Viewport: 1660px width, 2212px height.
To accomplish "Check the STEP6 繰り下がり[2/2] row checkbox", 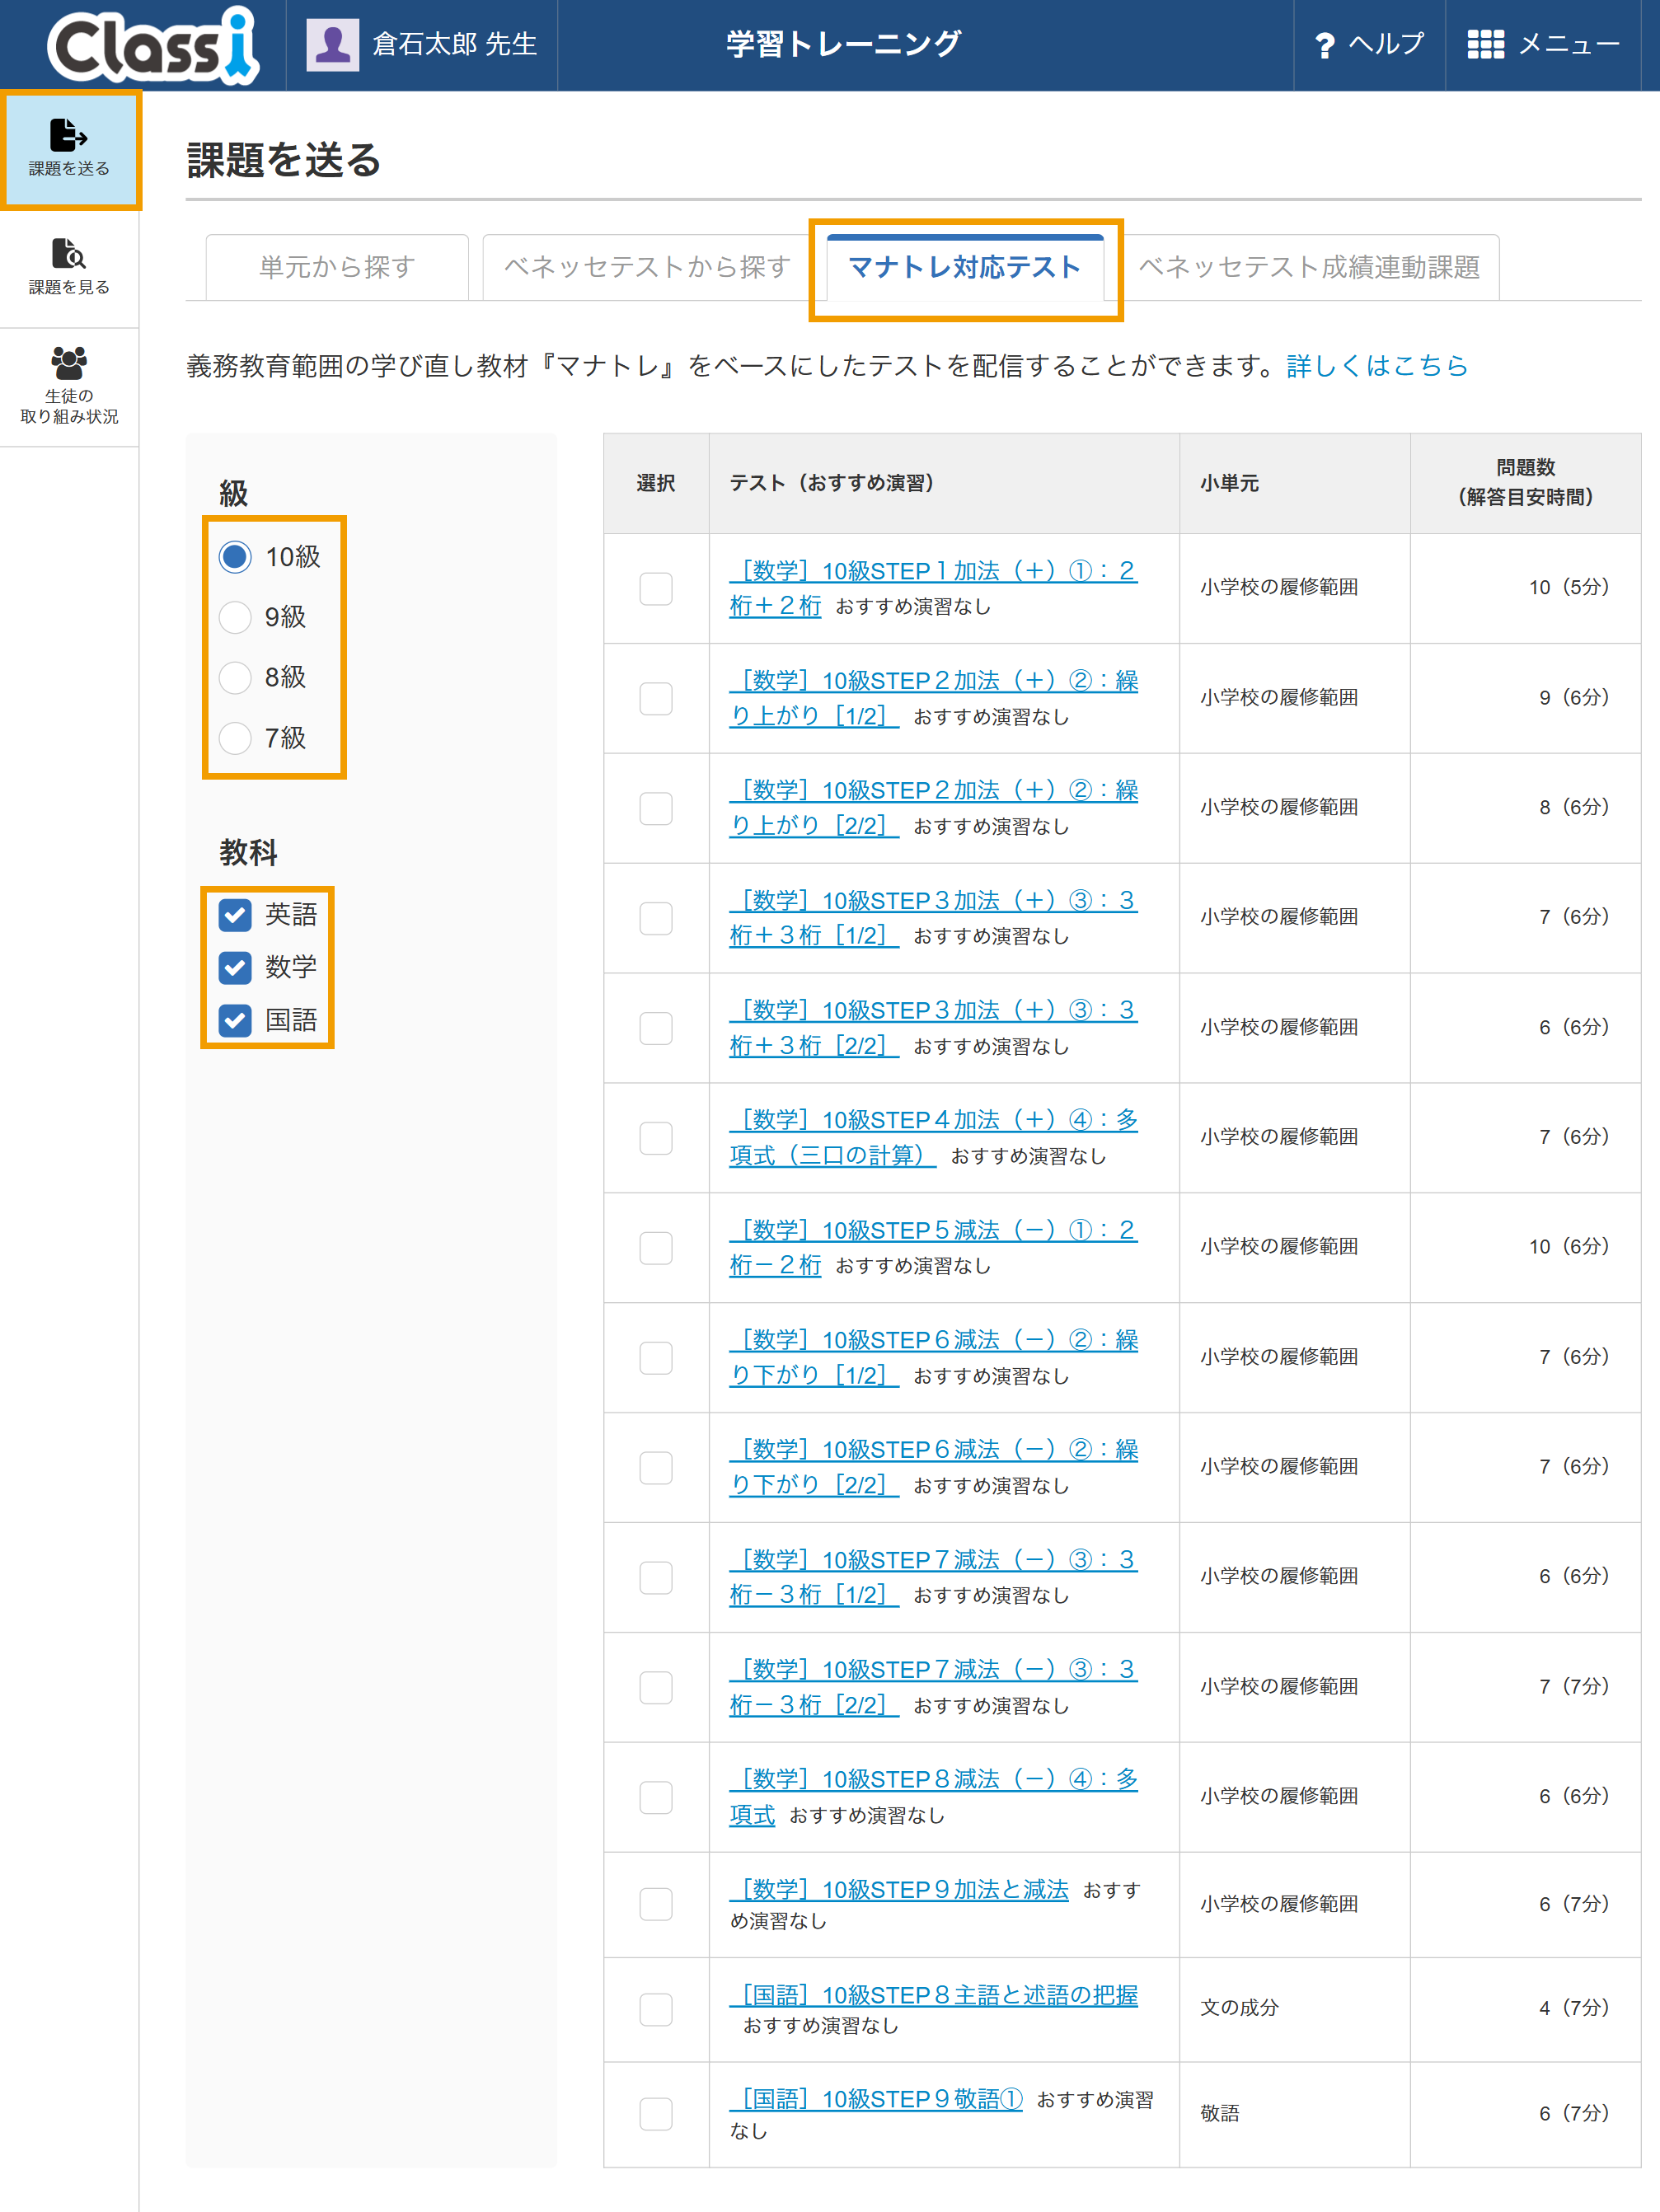I will pos(656,1468).
